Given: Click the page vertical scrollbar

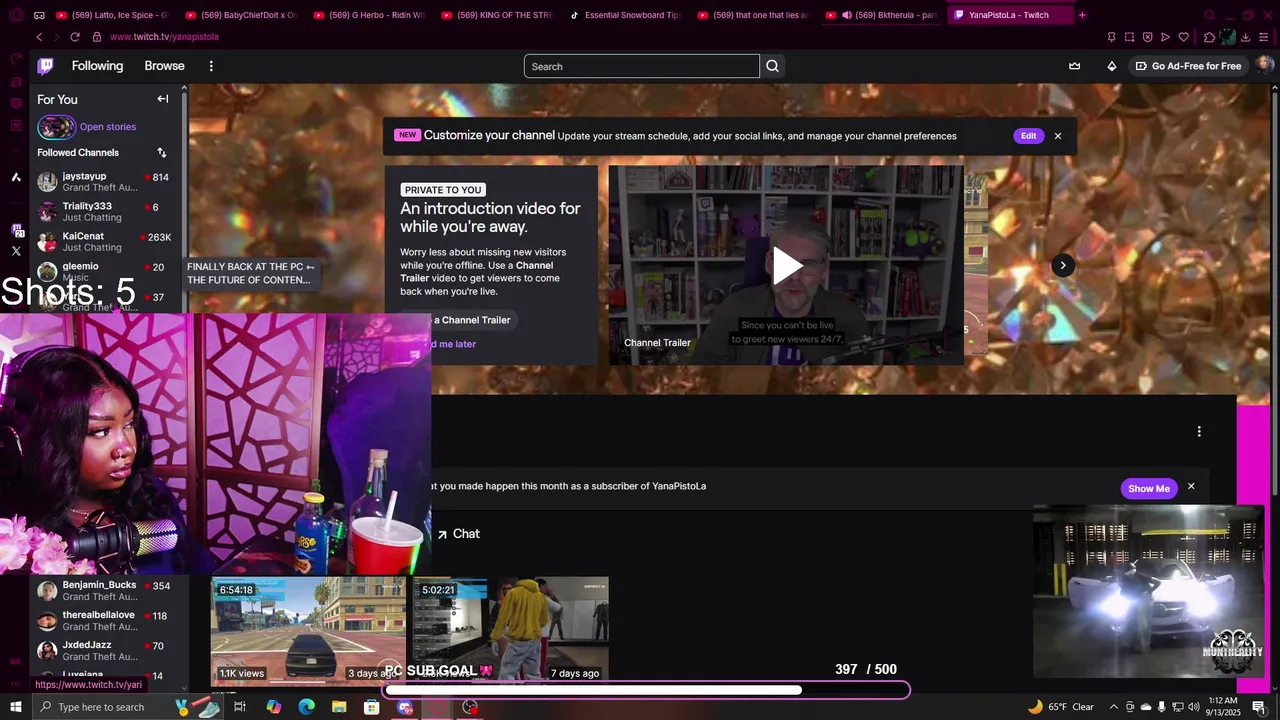Looking at the screenshot, I should point(1275,290).
